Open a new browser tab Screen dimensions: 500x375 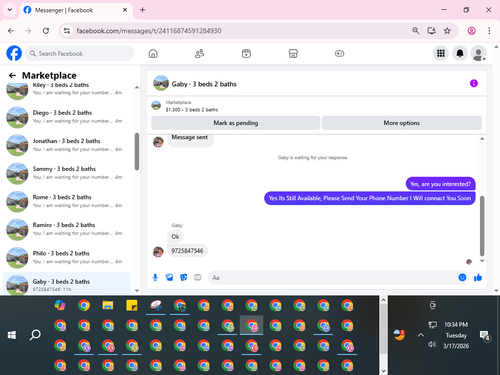pos(142,10)
